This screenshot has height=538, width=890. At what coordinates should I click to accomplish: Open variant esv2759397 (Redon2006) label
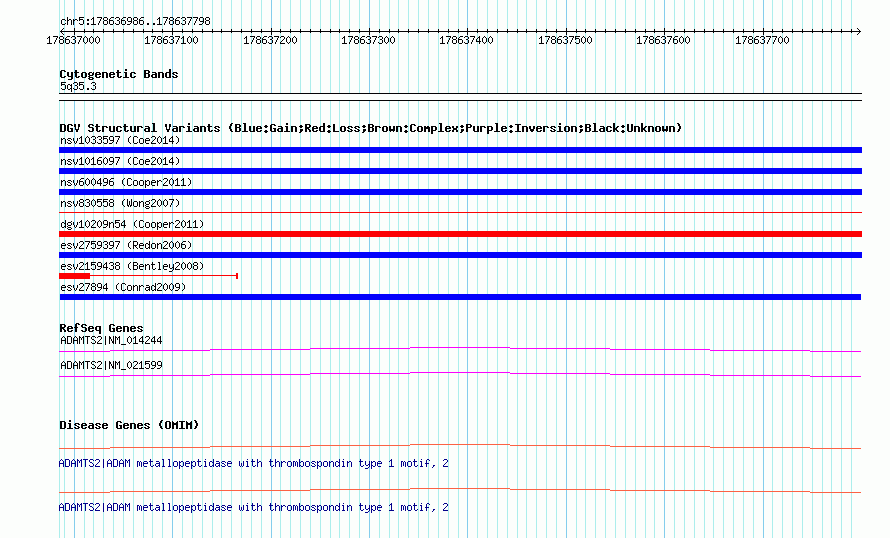[126, 245]
